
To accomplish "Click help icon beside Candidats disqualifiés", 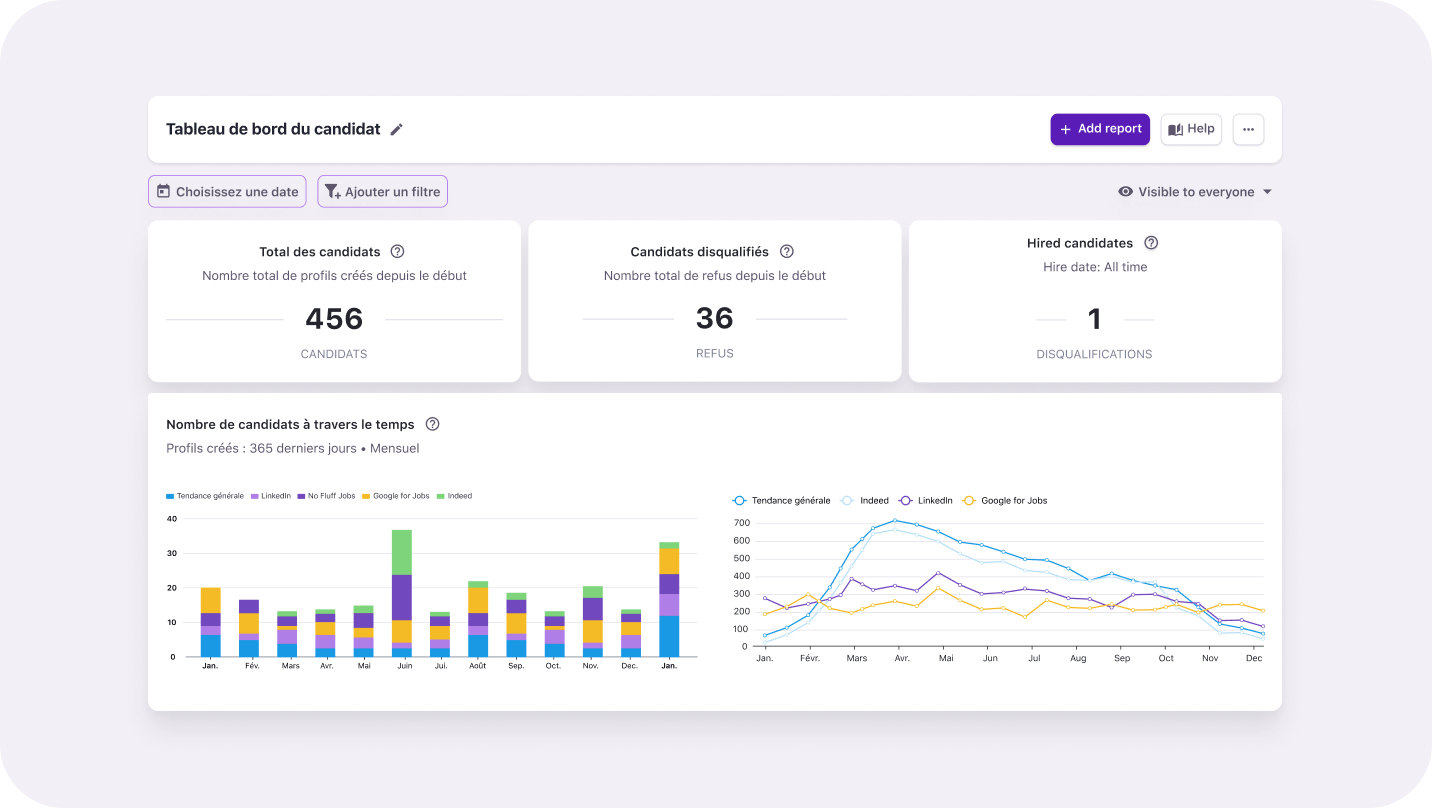I will click(x=787, y=252).
